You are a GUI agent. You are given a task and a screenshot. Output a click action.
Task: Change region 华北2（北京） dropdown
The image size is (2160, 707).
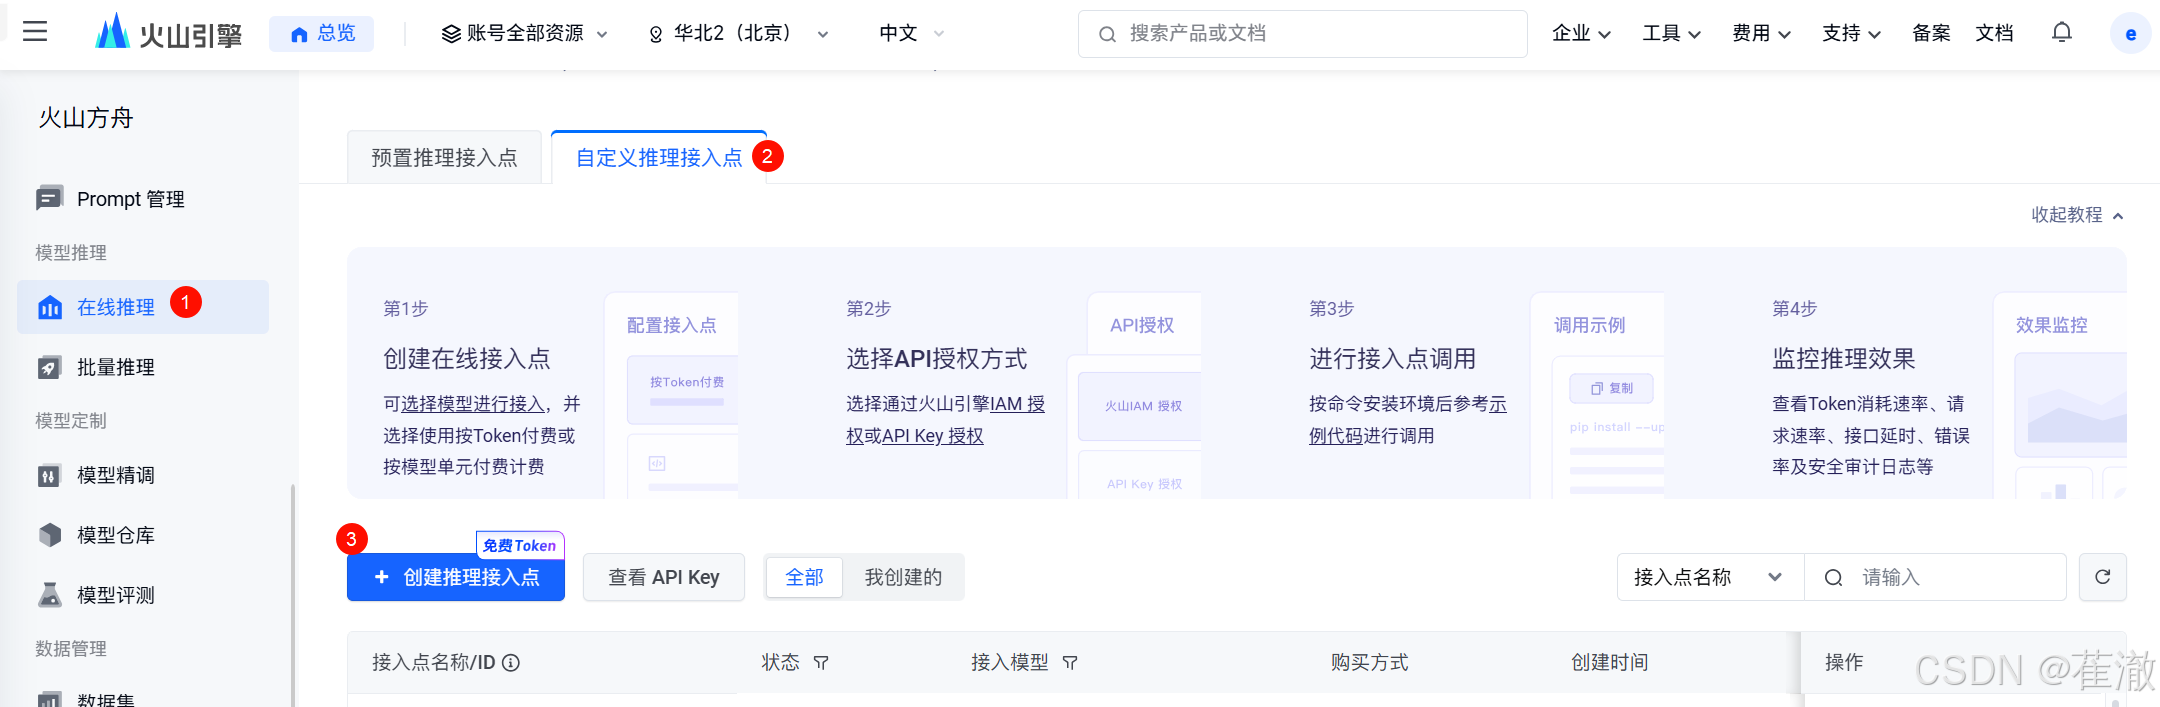click(x=738, y=33)
